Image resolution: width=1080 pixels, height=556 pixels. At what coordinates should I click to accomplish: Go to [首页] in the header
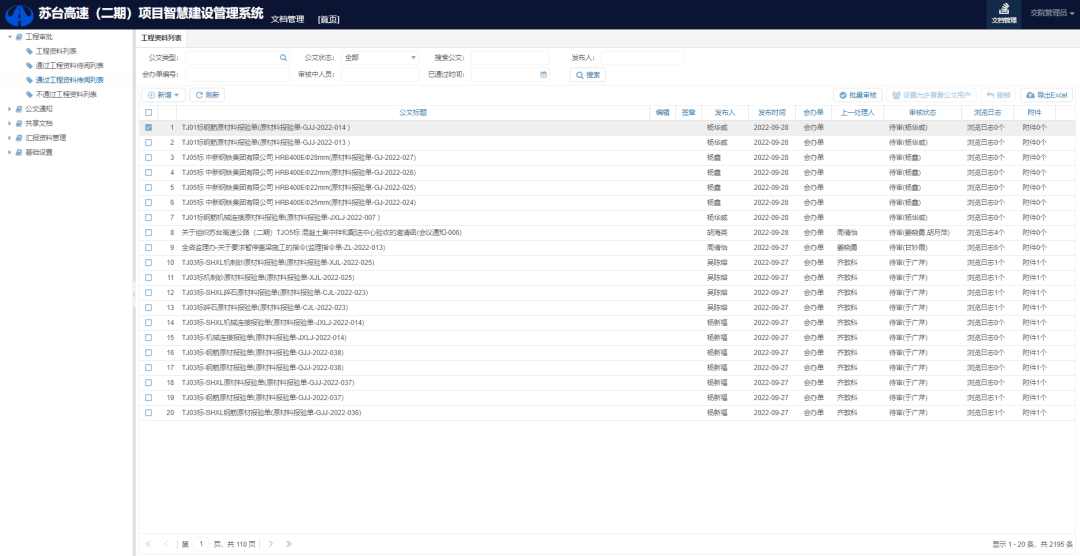(x=329, y=19)
